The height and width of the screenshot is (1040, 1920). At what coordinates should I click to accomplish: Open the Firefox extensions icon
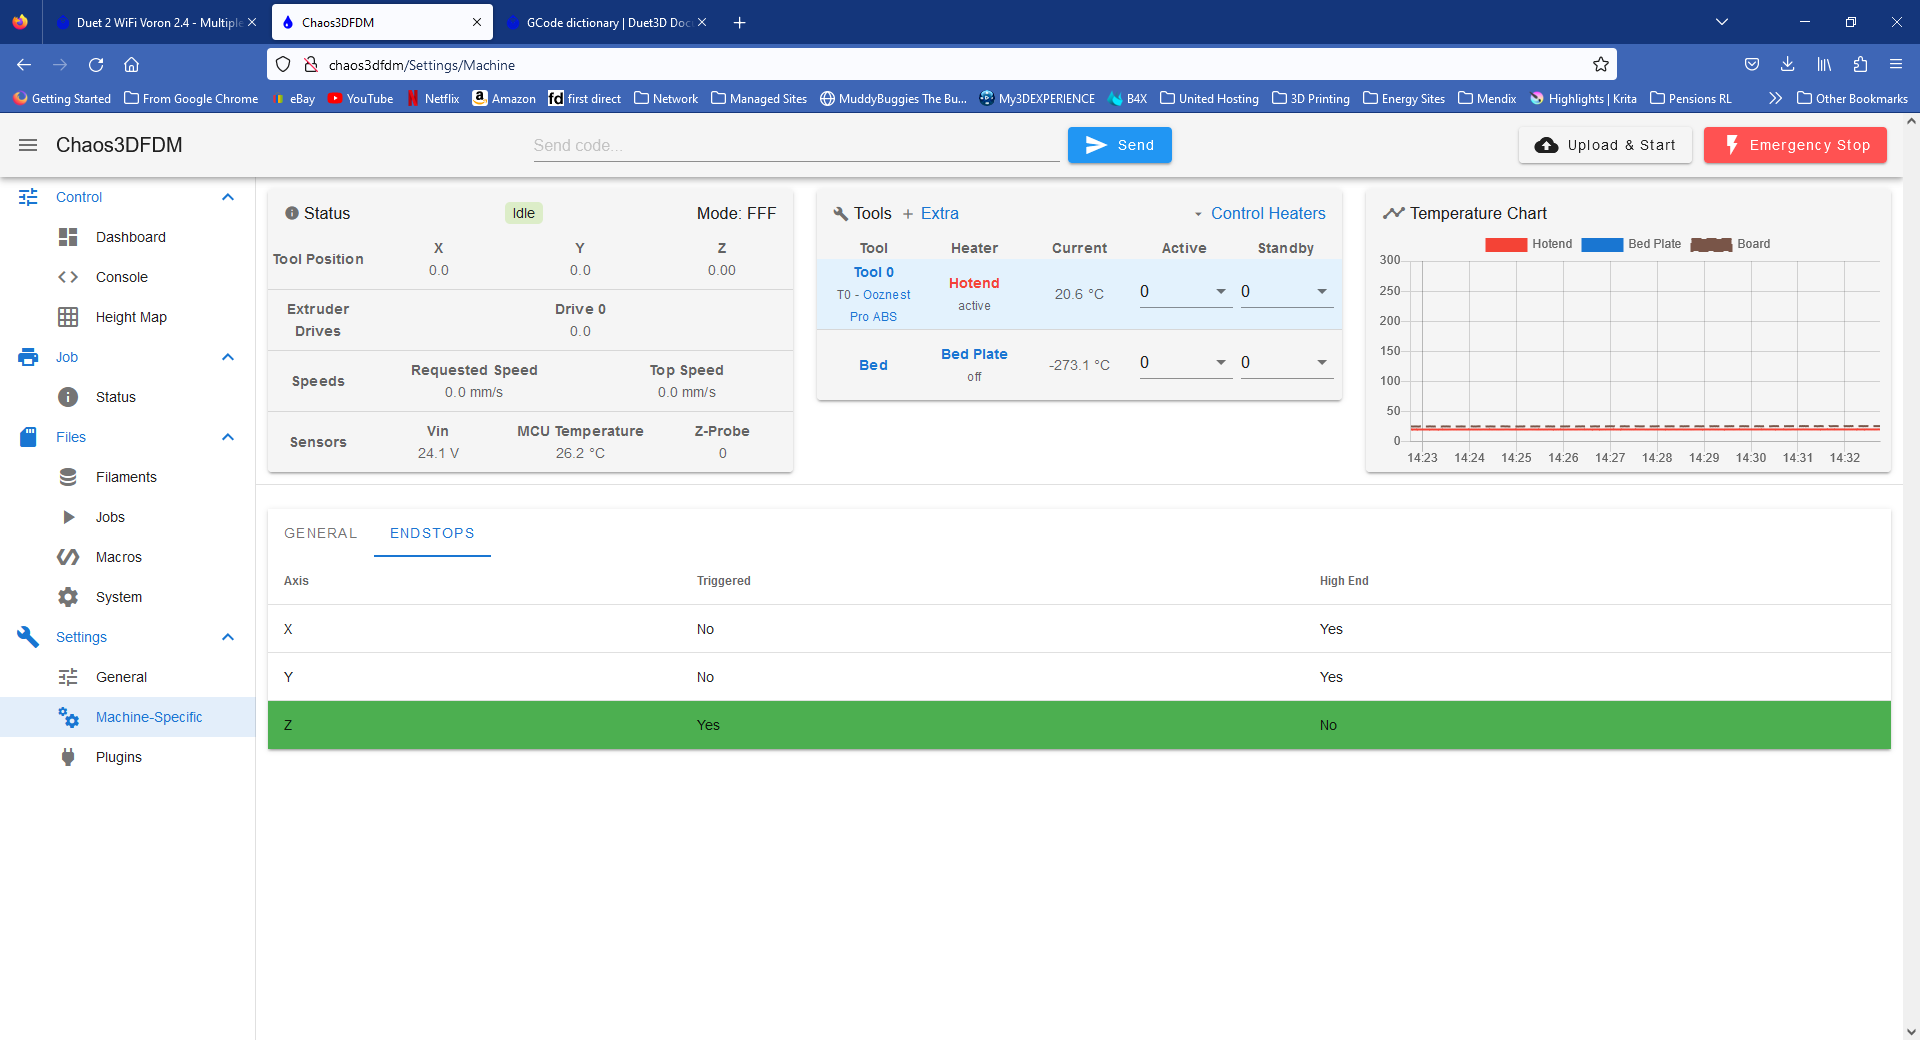click(1860, 65)
